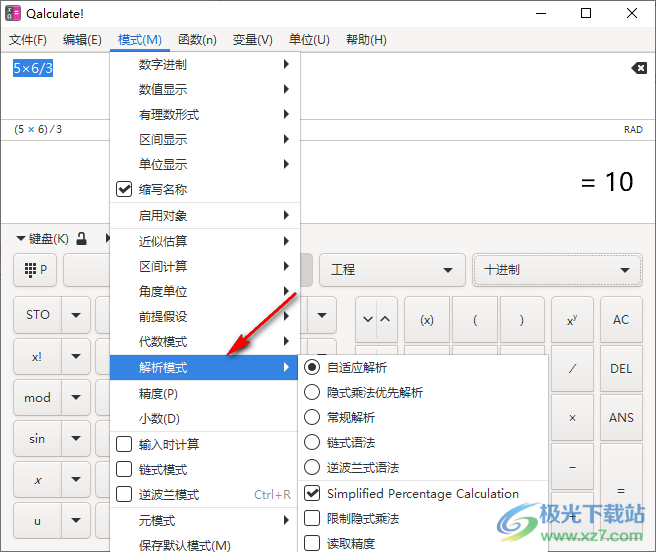This screenshot has height=552, width=656.
Task: Open dropdown arrow next to u
Action: (x=76, y=521)
